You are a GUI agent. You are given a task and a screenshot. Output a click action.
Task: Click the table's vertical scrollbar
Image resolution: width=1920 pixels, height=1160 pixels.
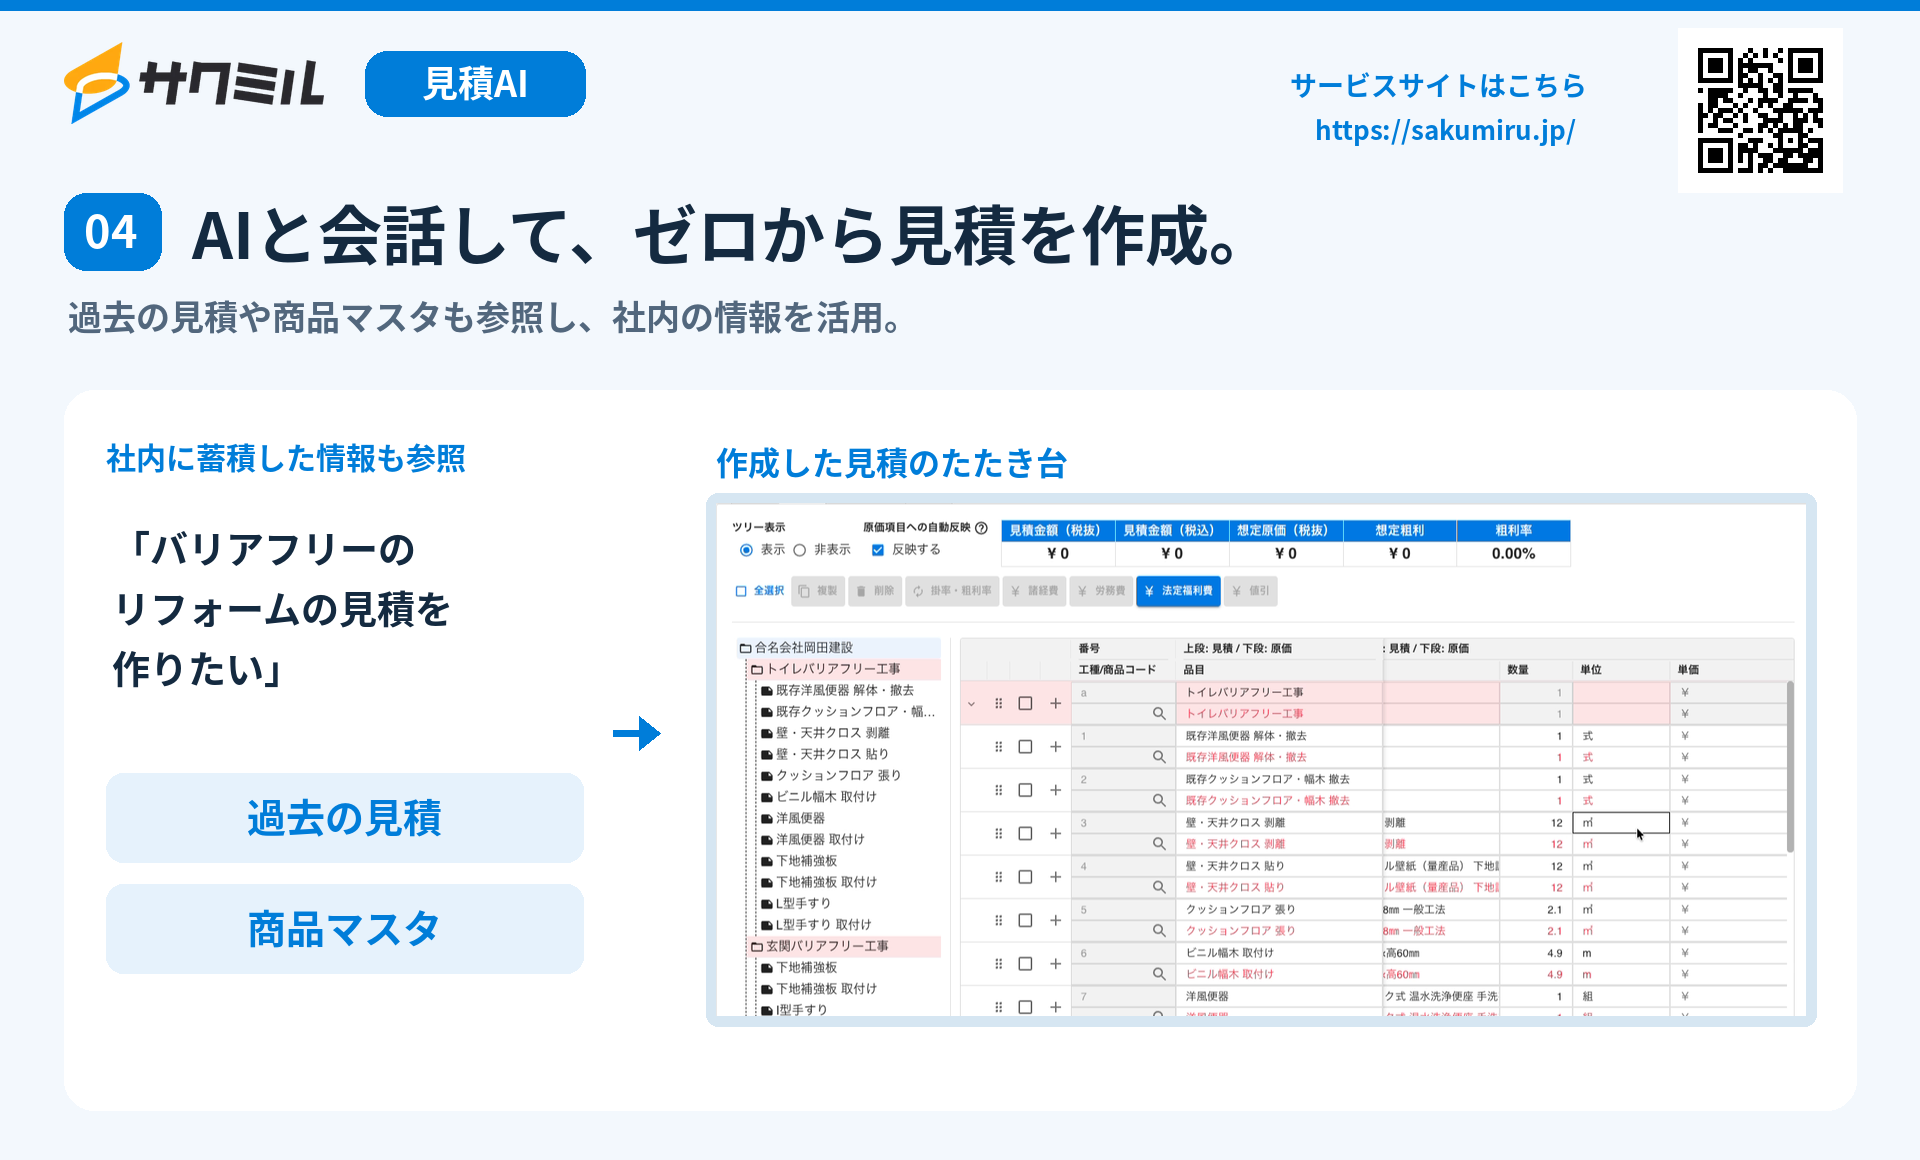[x=1790, y=768]
